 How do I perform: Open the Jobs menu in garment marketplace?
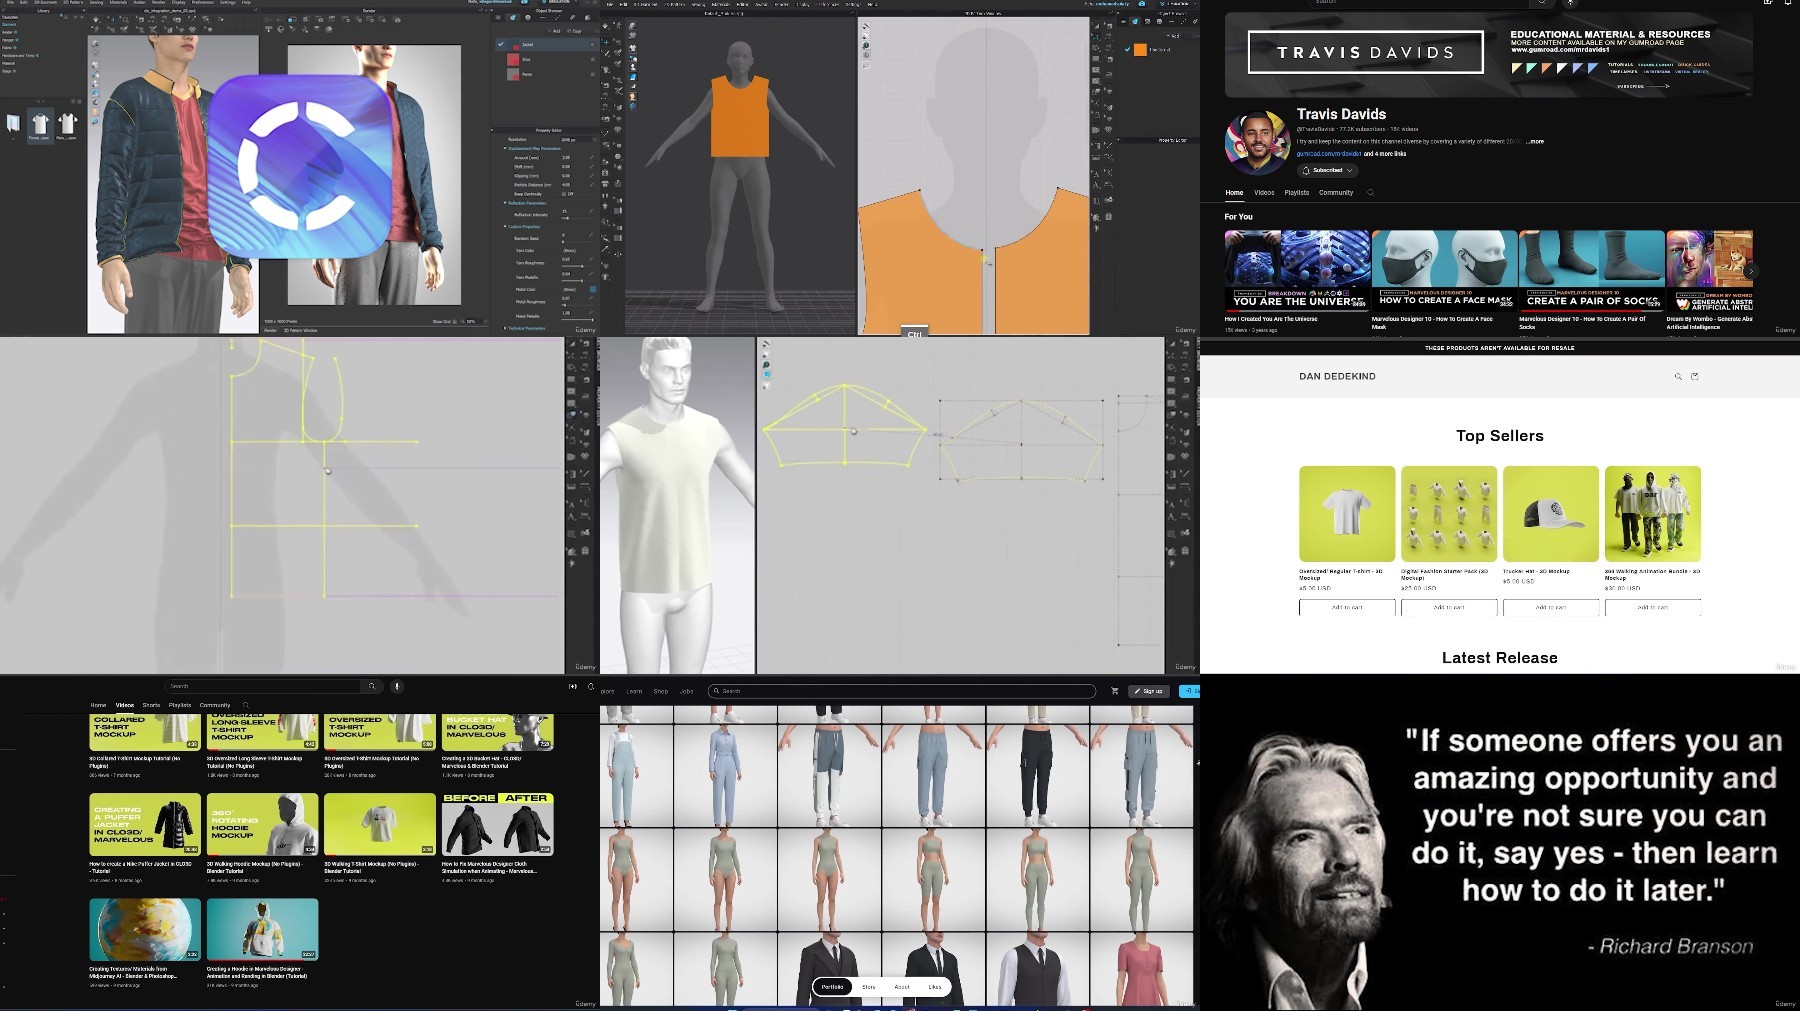(x=687, y=691)
